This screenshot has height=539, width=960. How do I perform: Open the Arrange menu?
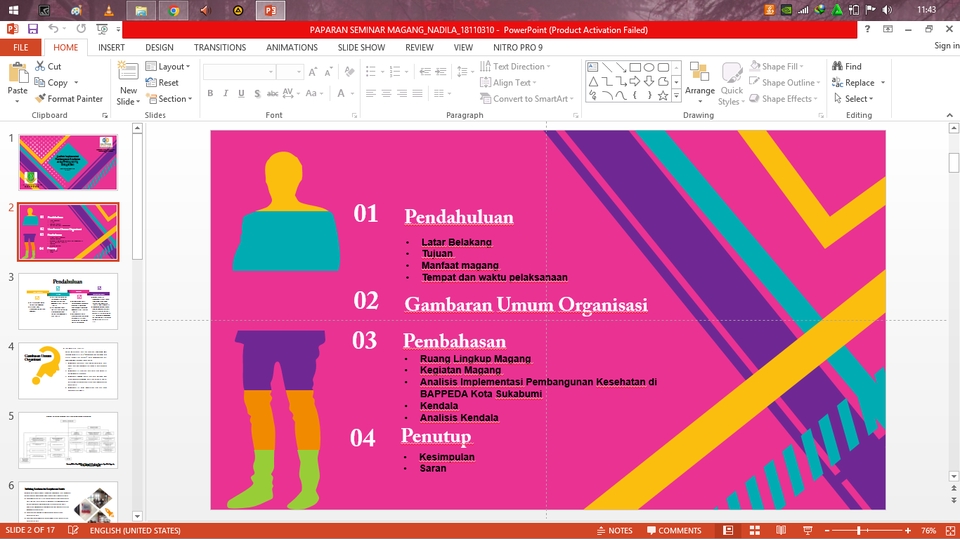[x=700, y=83]
